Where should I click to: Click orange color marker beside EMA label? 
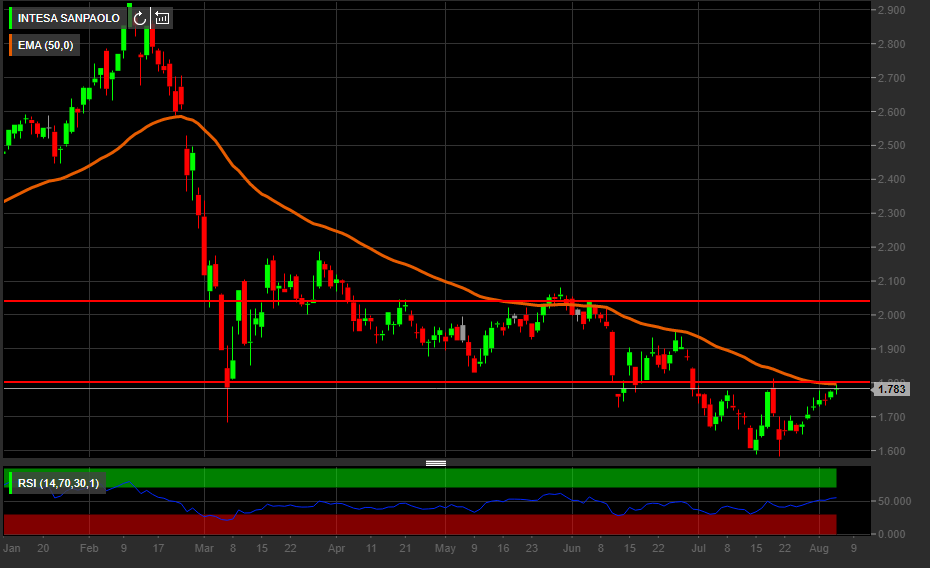pyautogui.click(x=11, y=45)
